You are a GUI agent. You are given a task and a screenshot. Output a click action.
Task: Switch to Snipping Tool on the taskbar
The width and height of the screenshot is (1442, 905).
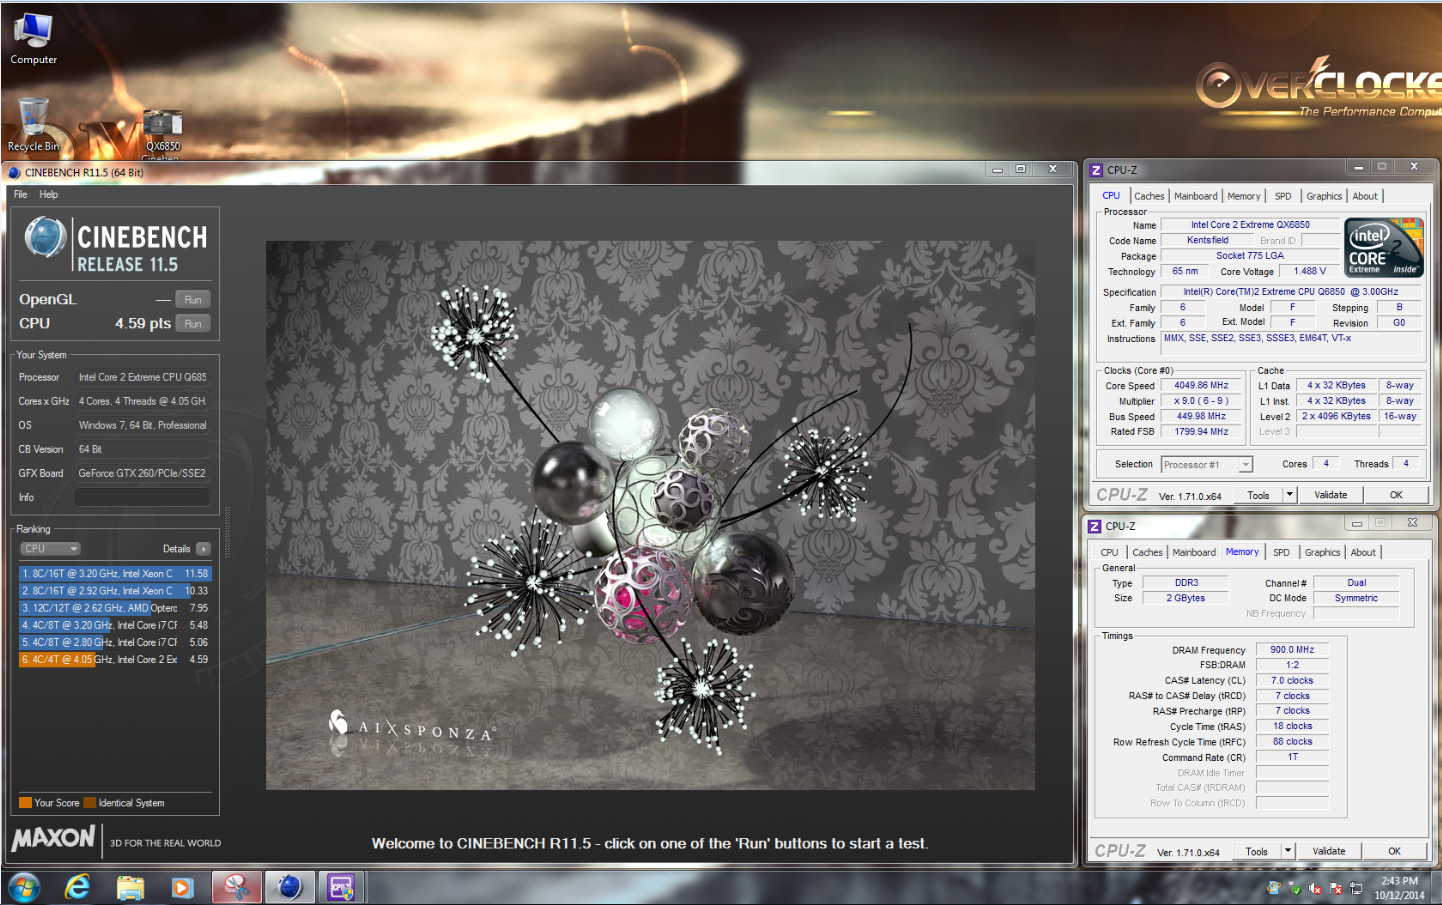point(237,887)
